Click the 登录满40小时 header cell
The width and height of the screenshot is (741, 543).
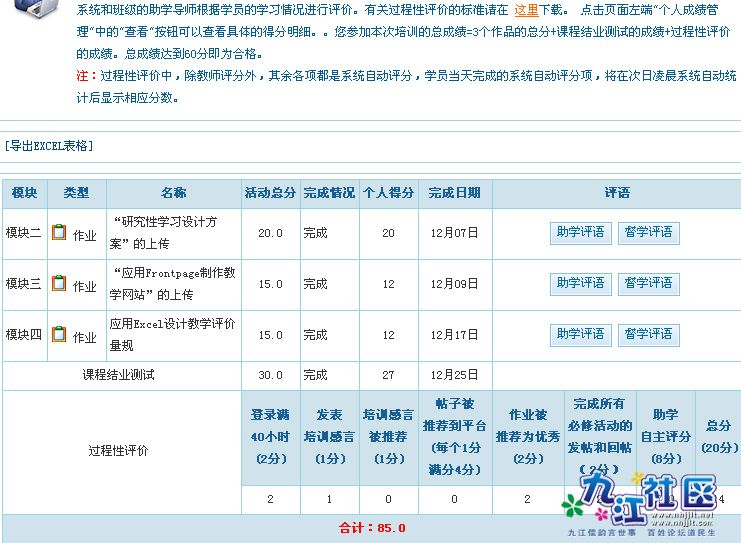point(271,438)
